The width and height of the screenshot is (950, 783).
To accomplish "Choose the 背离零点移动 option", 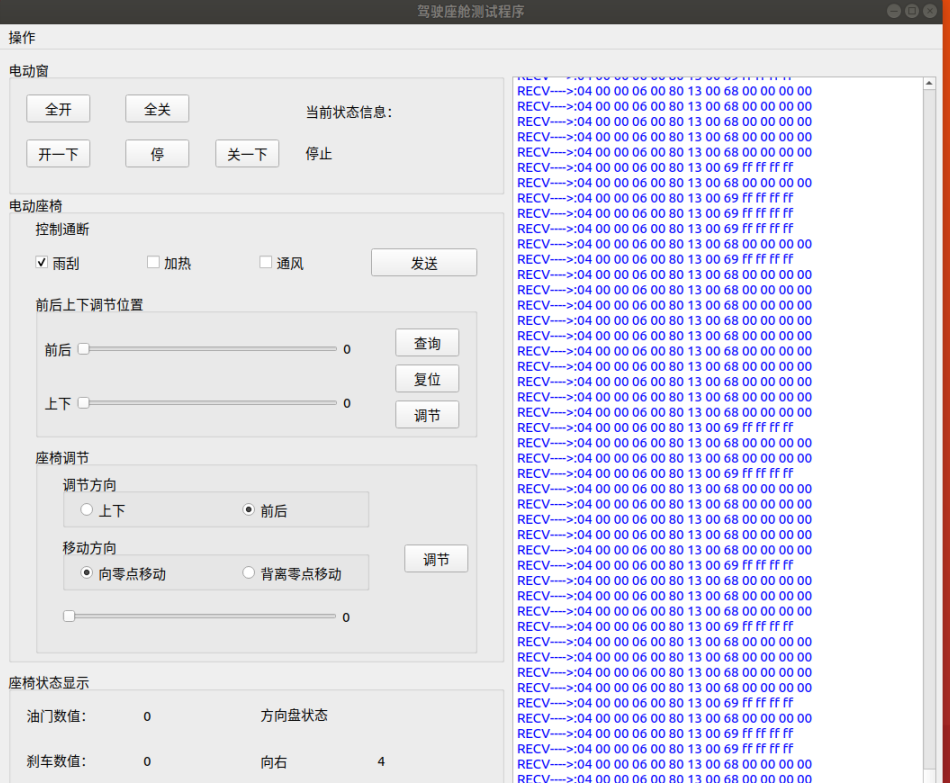I will coord(249,573).
